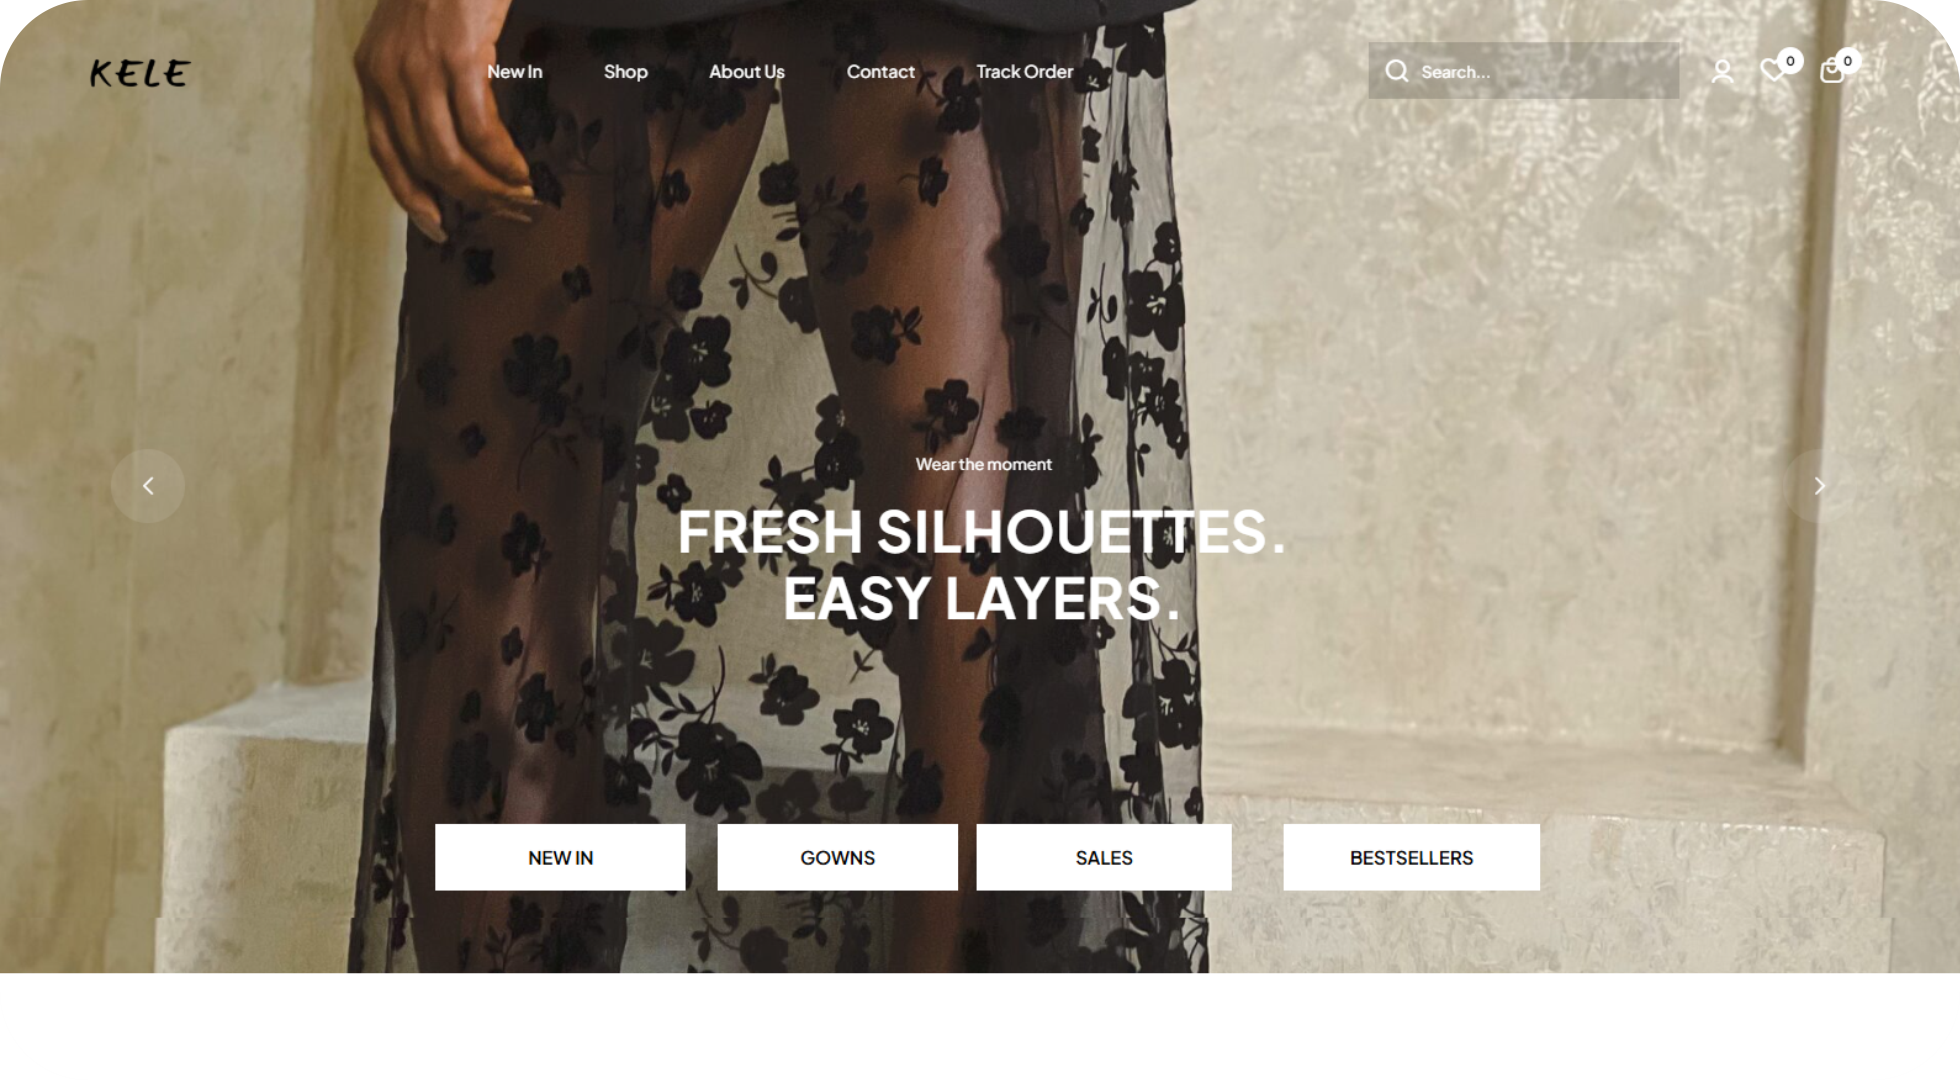Open the Contact page link
The width and height of the screenshot is (1960, 1080).
click(x=880, y=72)
